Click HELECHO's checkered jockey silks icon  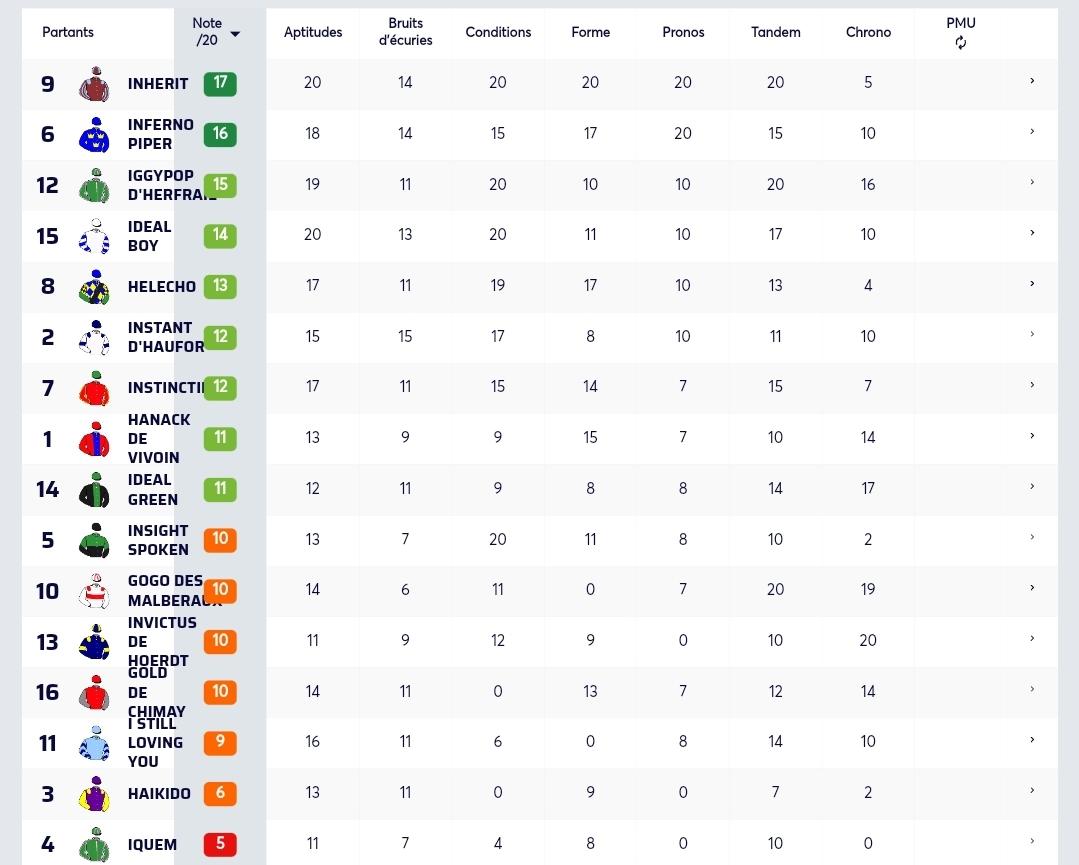pos(95,287)
